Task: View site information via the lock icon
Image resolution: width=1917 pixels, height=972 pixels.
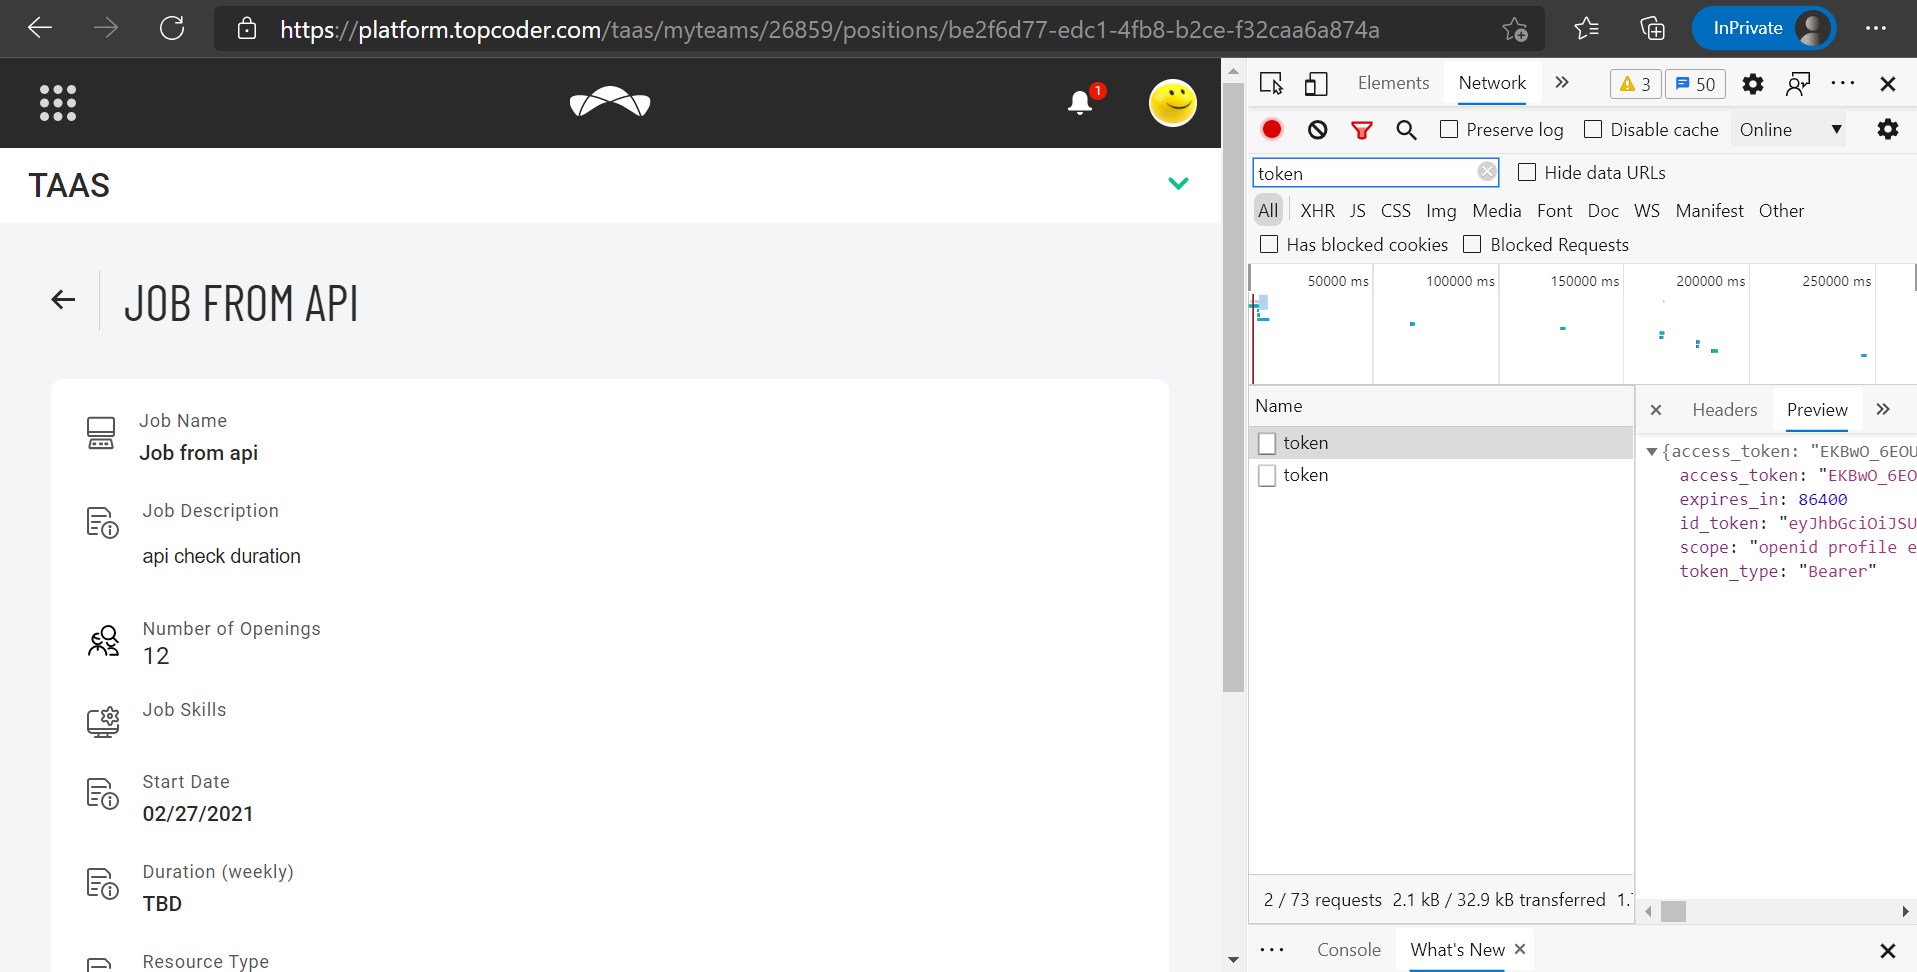Action: tap(247, 29)
